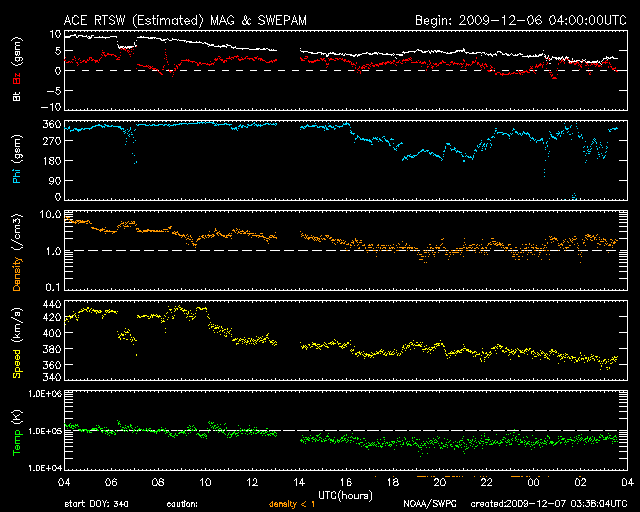Select the -5 tick on the Bt Bz axis
This screenshot has height=512, width=640.
(54, 91)
